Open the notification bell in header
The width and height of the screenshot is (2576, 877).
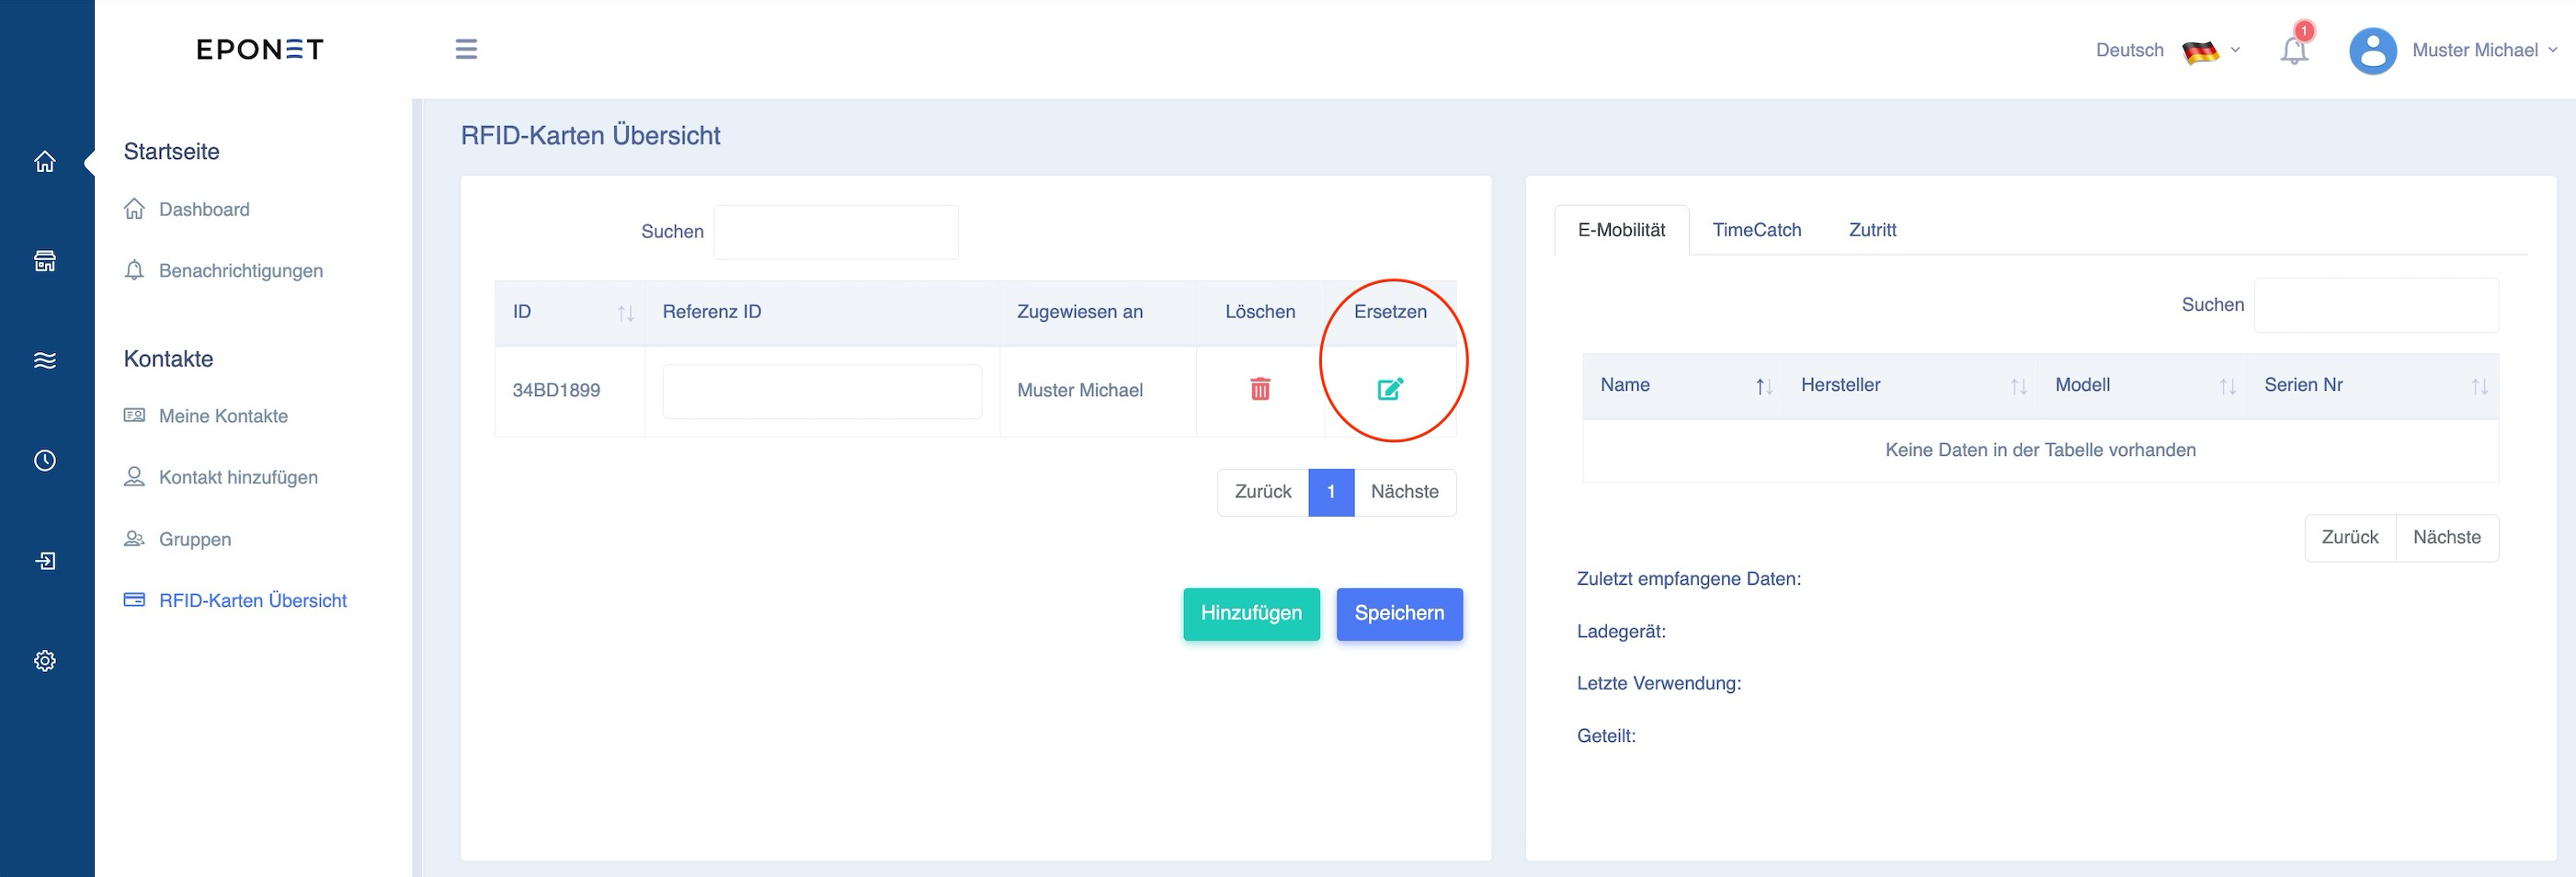pyautogui.click(x=2294, y=49)
